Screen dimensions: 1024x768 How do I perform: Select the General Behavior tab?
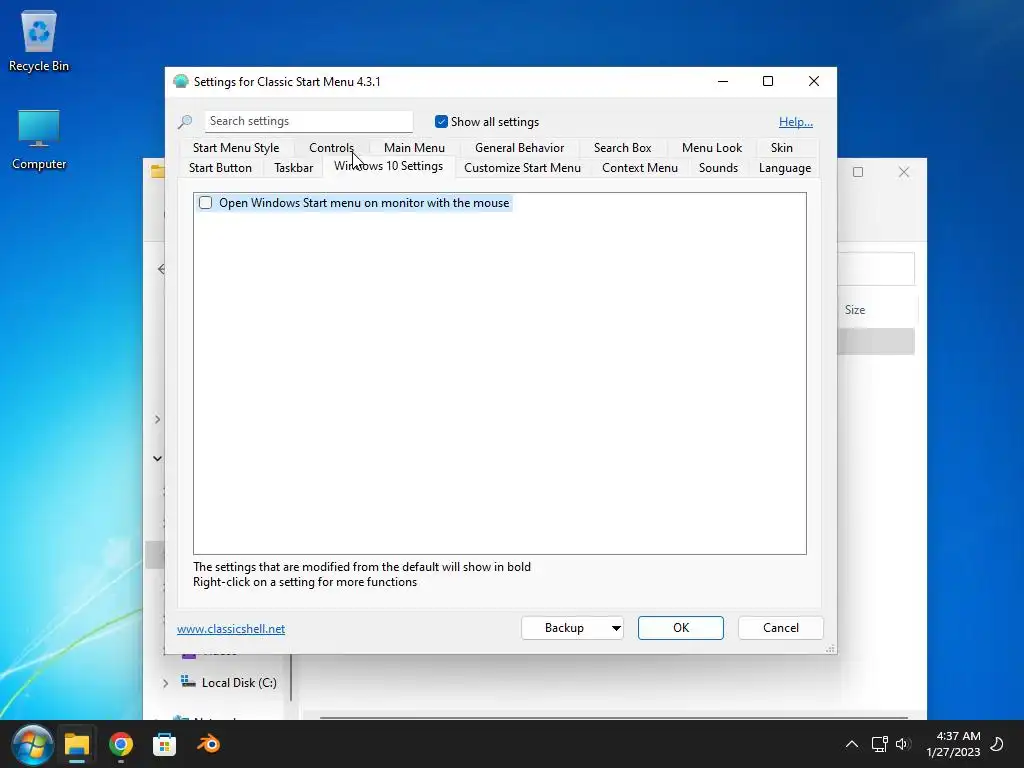[519, 148]
